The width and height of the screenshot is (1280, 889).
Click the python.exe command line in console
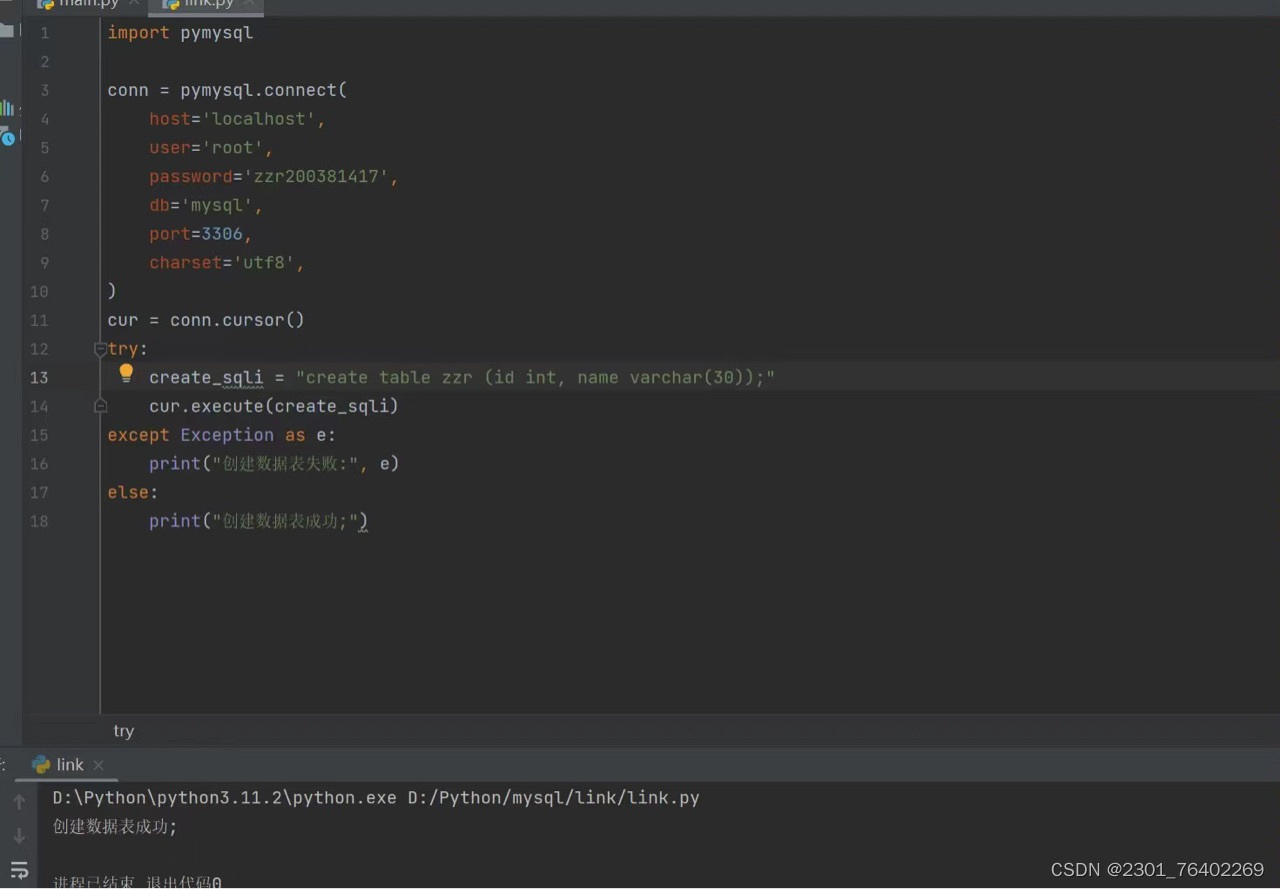(x=376, y=798)
